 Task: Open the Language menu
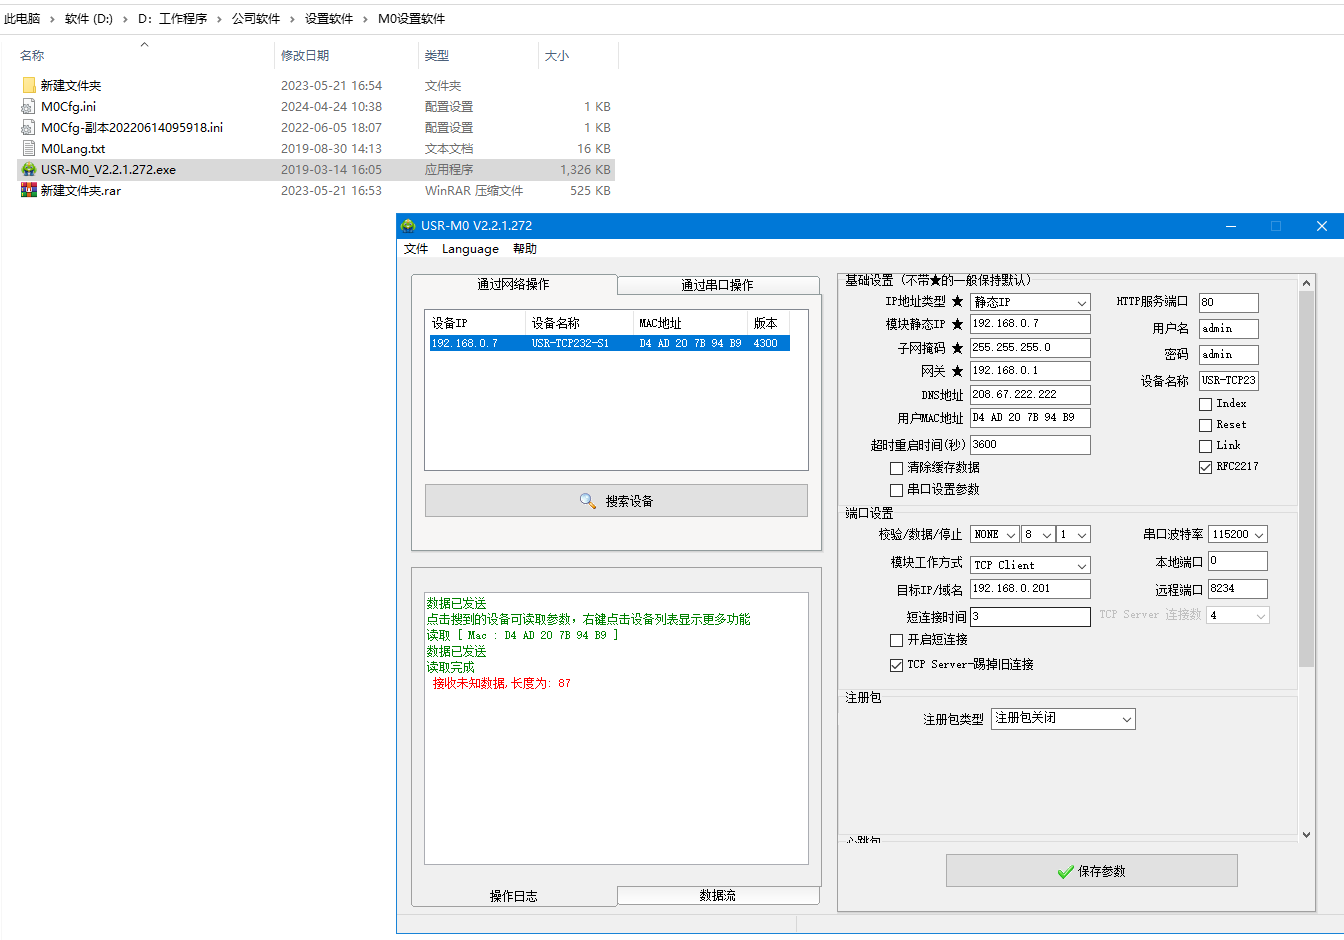pos(470,249)
